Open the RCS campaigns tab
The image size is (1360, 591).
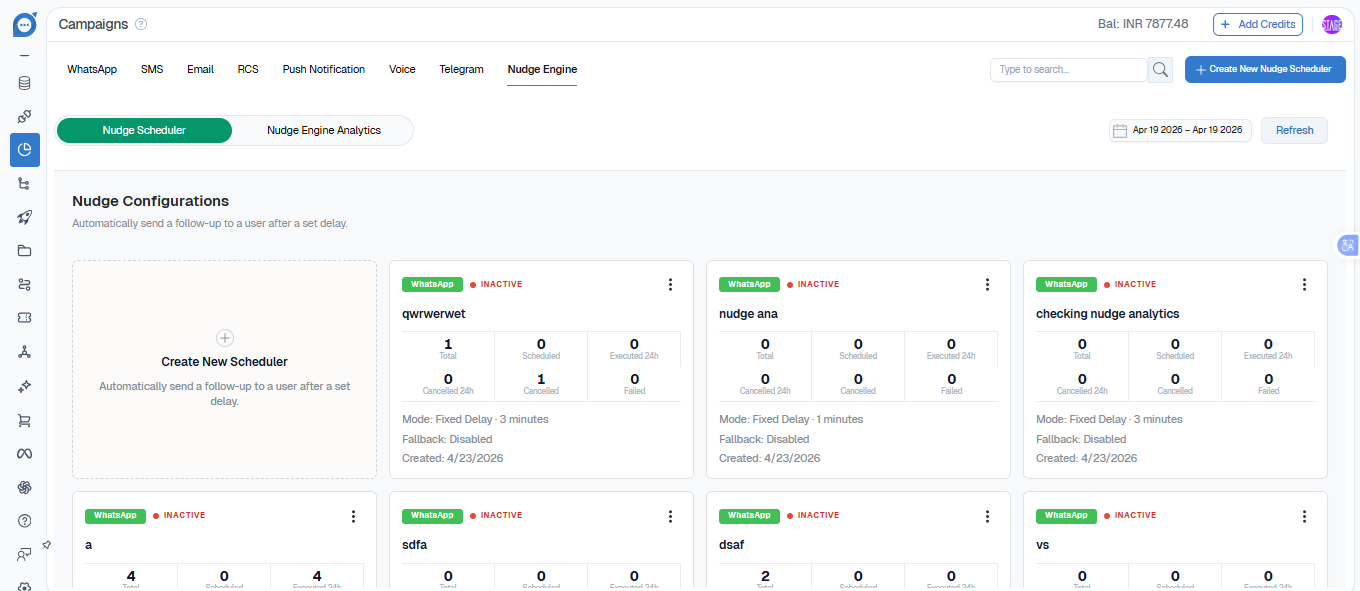(x=248, y=69)
